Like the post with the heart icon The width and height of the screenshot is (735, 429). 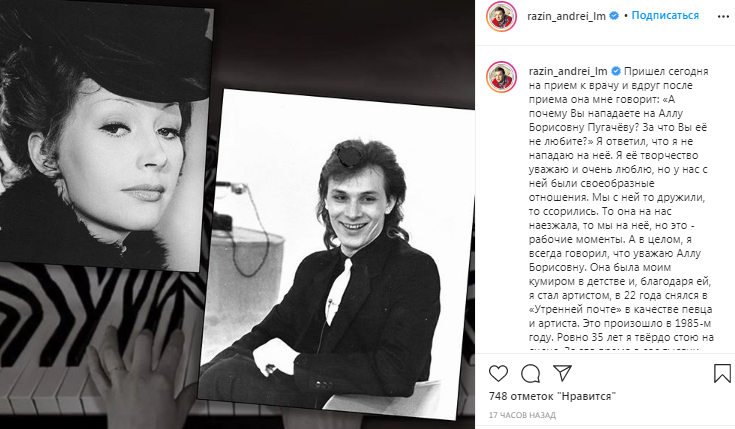tap(498, 374)
